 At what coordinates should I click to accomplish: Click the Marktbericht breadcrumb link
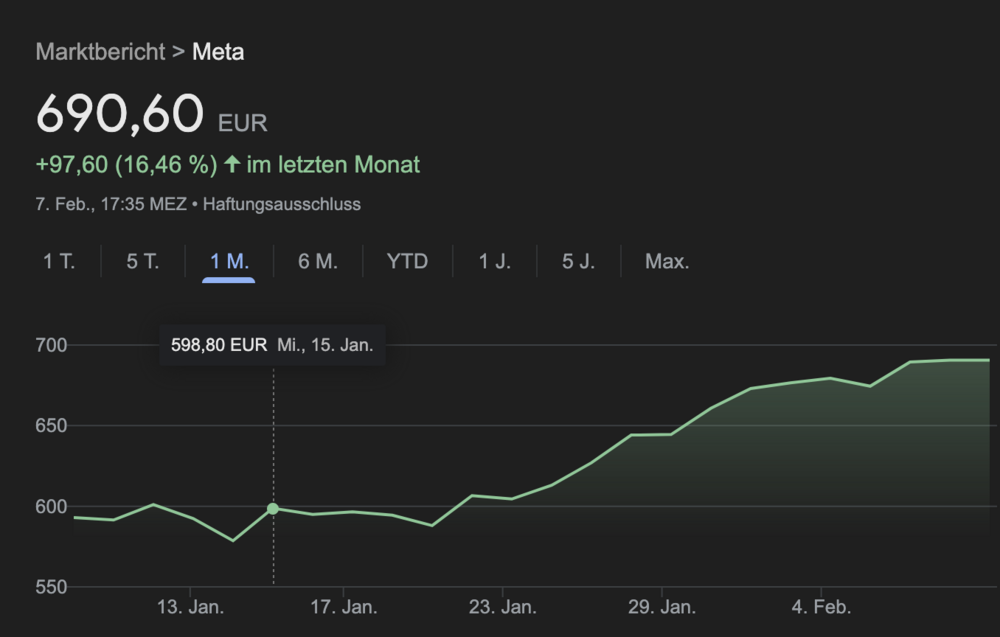pyautogui.click(x=100, y=52)
